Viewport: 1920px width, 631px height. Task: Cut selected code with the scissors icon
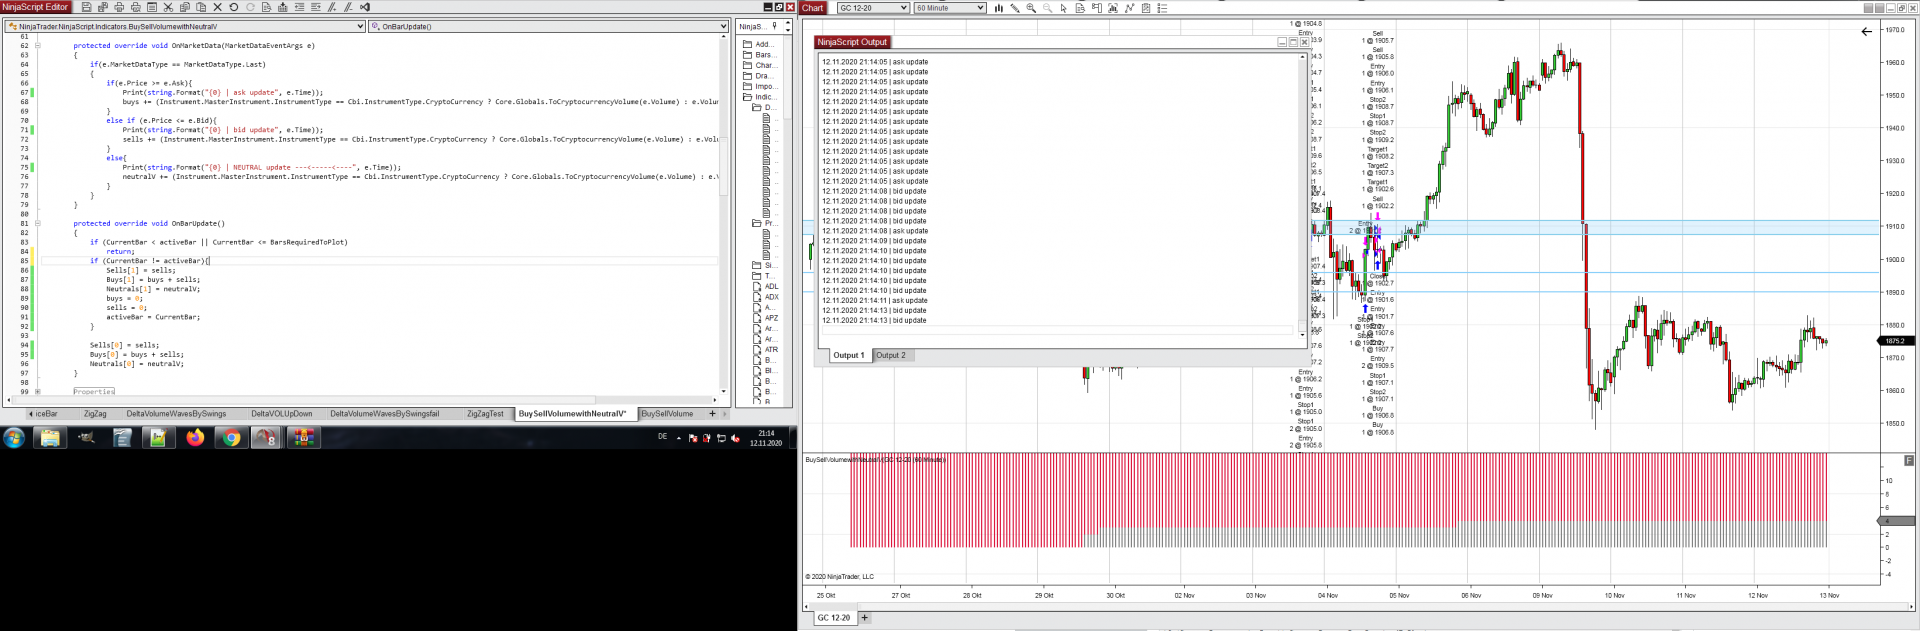pos(168,7)
